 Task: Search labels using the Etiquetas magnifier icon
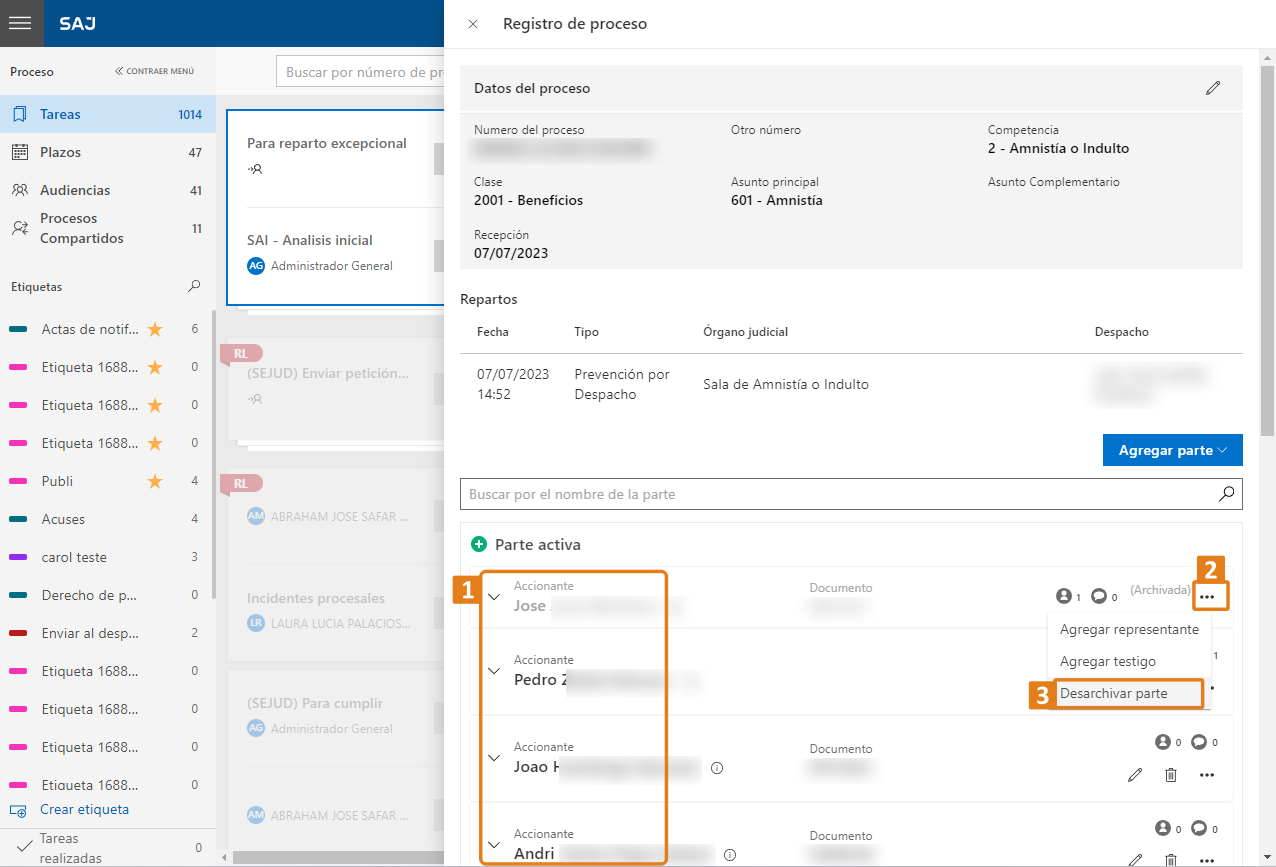194,286
